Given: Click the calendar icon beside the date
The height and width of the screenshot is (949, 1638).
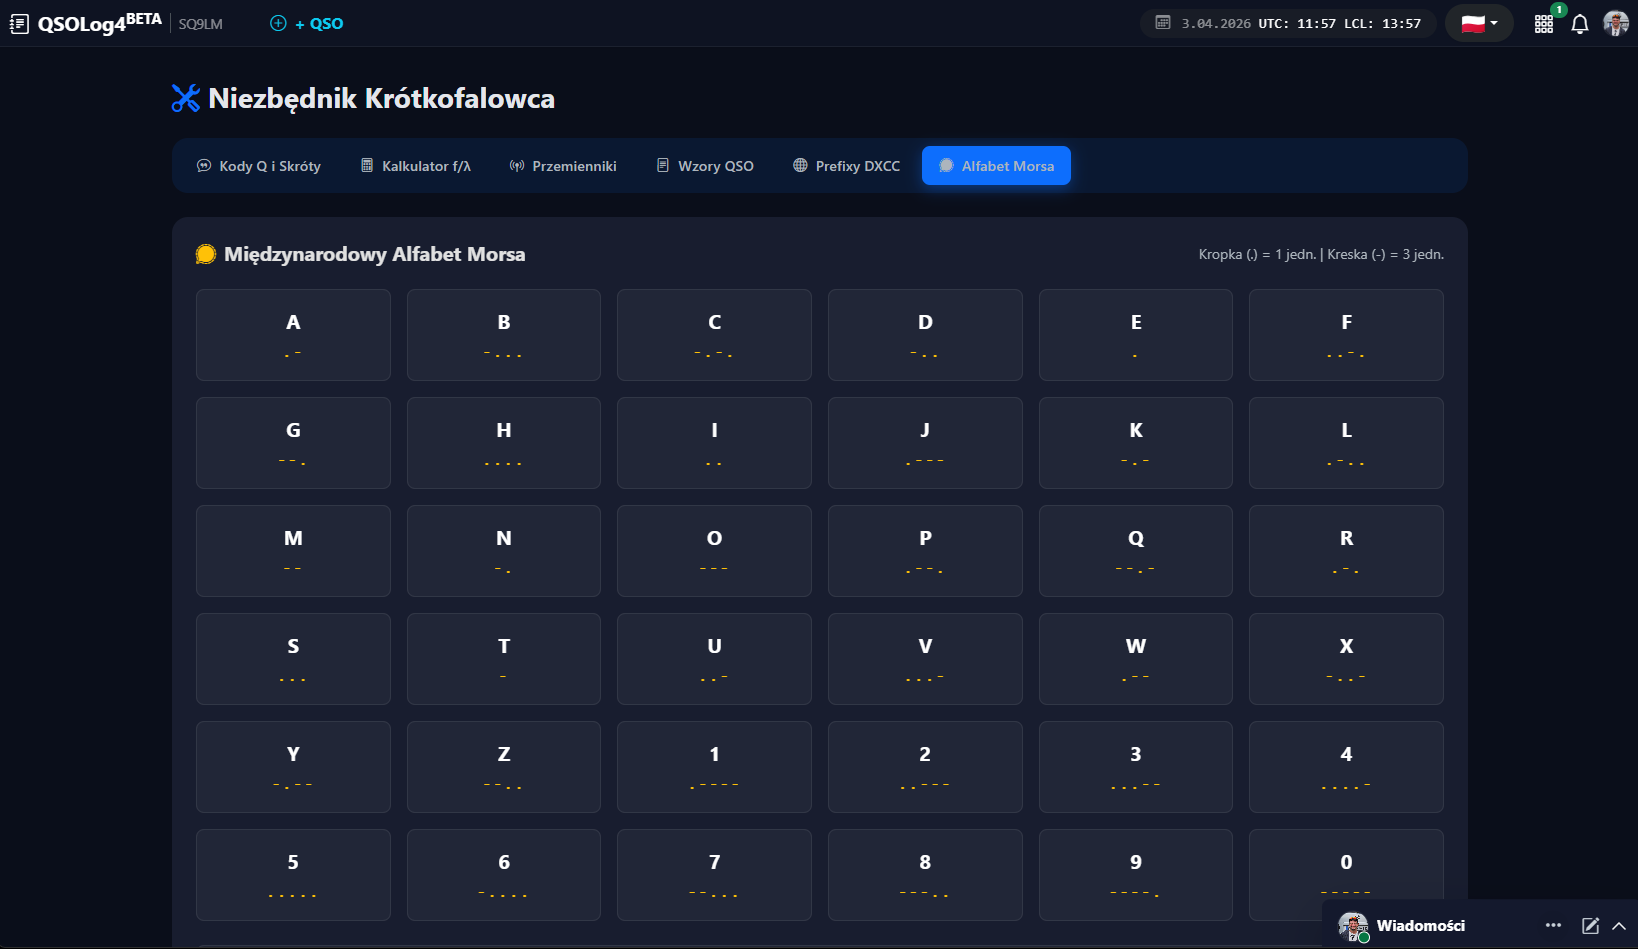Looking at the screenshot, I should click(1163, 23).
